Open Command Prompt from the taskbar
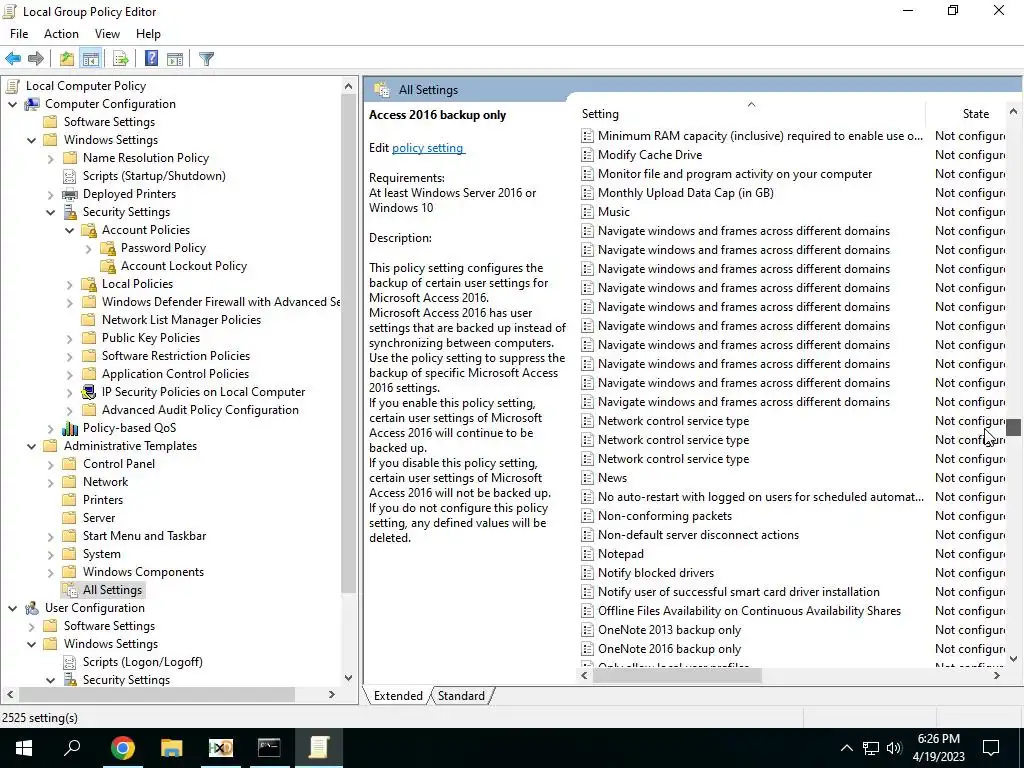Image resolution: width=1024 pixels, height=768 pixels. (x=269, y=748)
